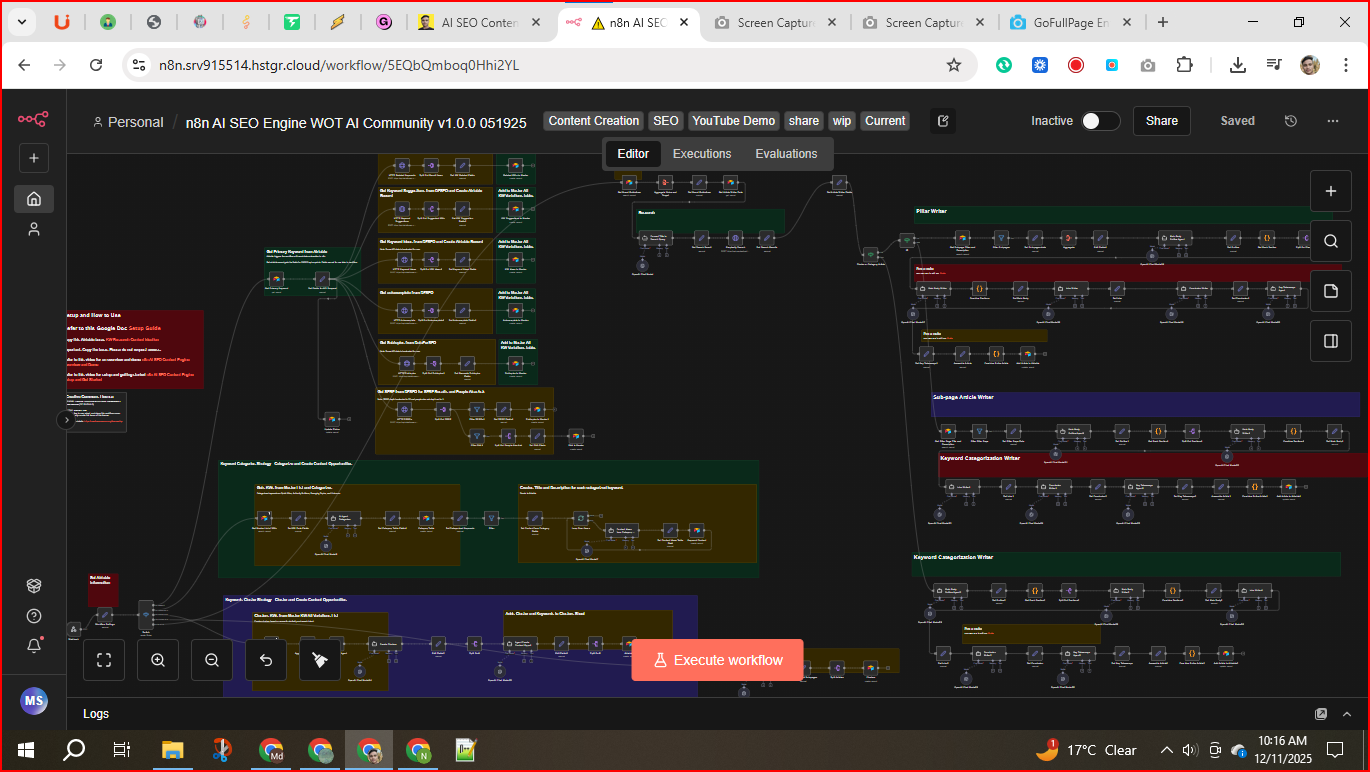Tidy up the workflow with broom icon
Screen dimensions: 1370x772
pos(320,660)
